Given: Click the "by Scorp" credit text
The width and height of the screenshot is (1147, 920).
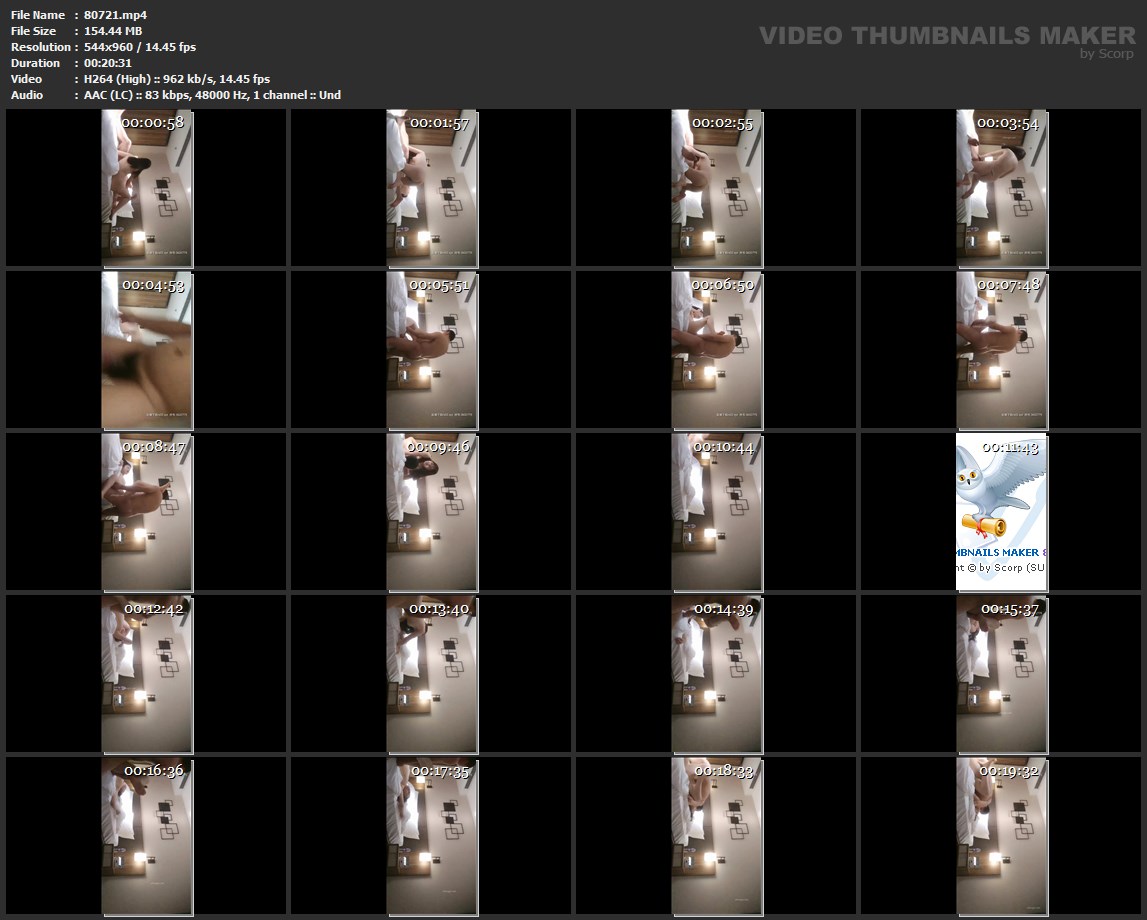Looking at the screenshot, I should tap(1106, 54).
